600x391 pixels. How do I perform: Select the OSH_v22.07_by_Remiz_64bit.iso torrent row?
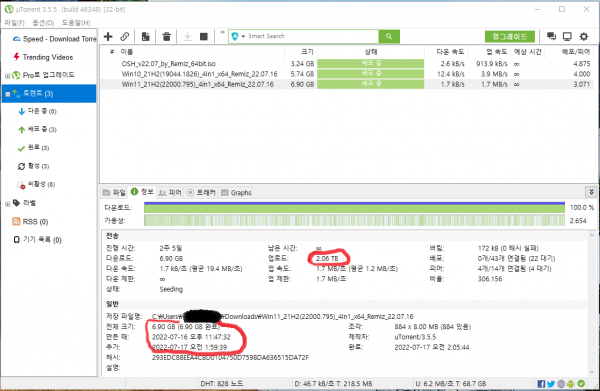pyautogui.click(x=346, y=64)
